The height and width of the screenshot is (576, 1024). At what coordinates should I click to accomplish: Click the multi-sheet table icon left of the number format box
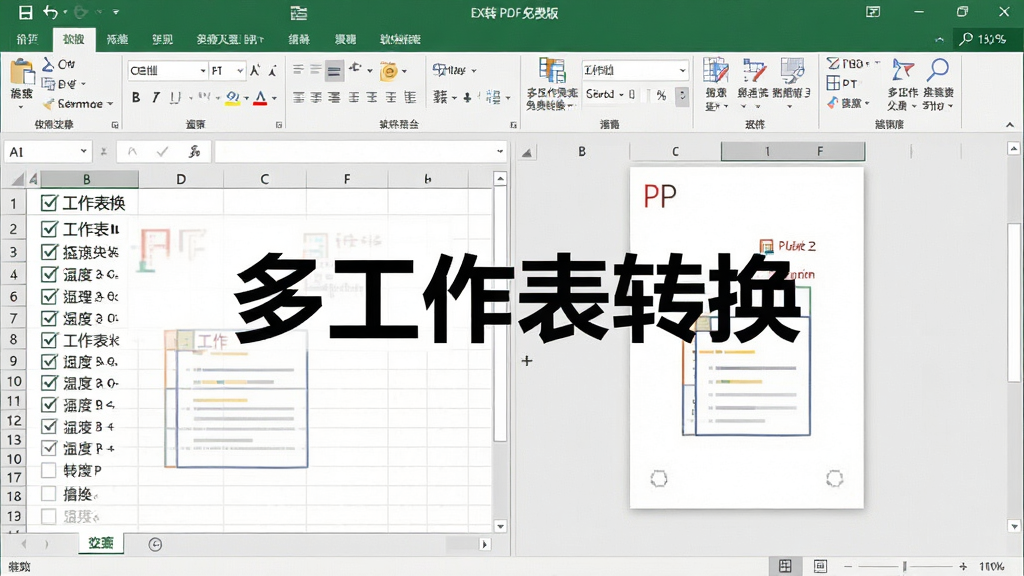(x=552, y=71)
